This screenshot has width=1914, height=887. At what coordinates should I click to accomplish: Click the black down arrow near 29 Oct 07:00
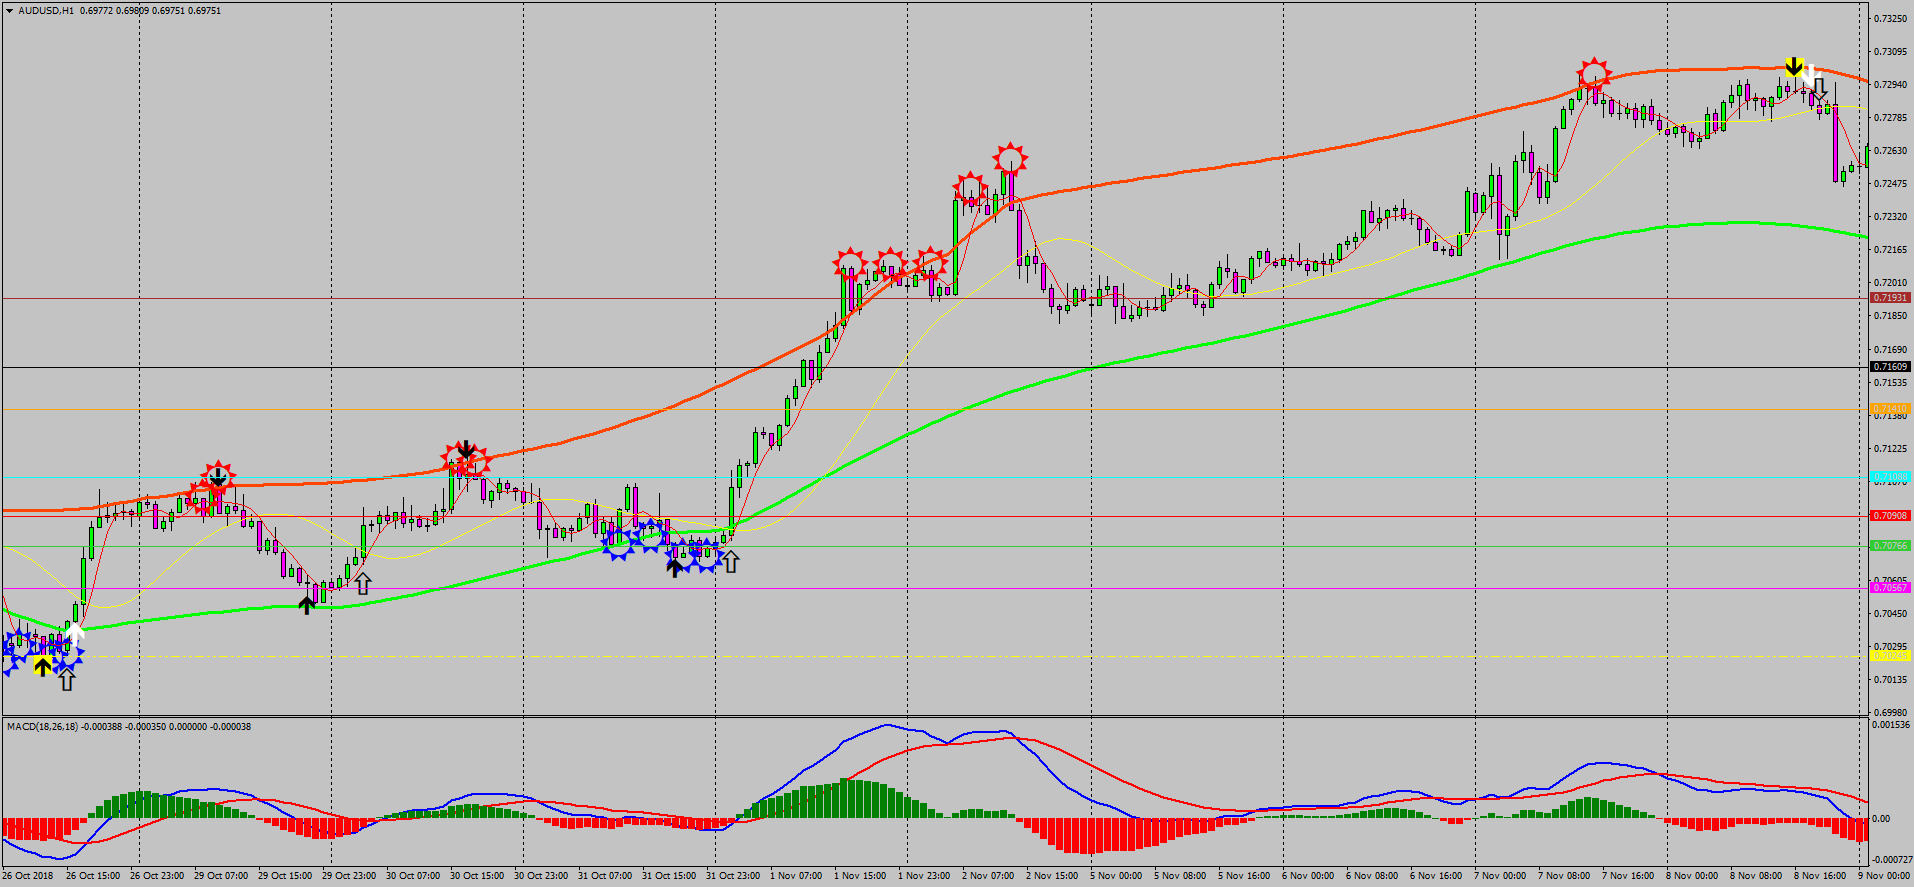(x=218, y=476)
